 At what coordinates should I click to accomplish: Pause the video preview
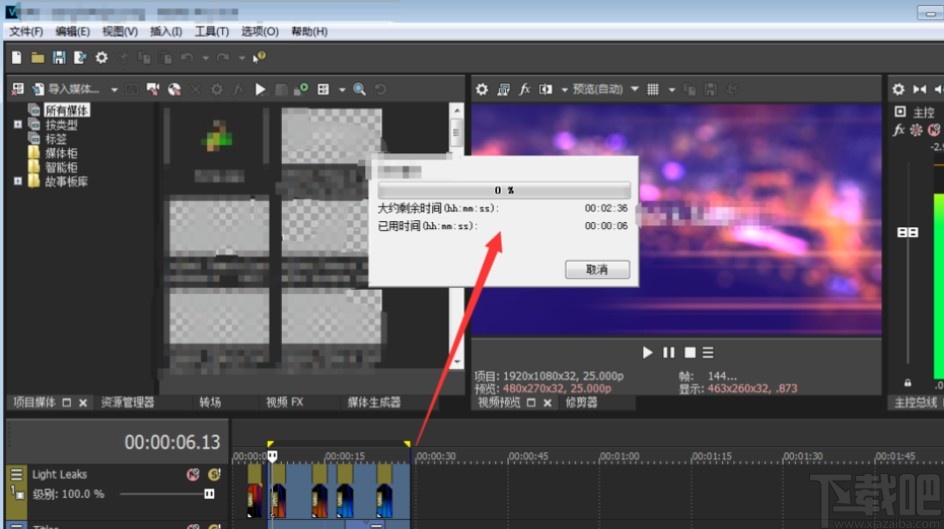tap(669, 353)
